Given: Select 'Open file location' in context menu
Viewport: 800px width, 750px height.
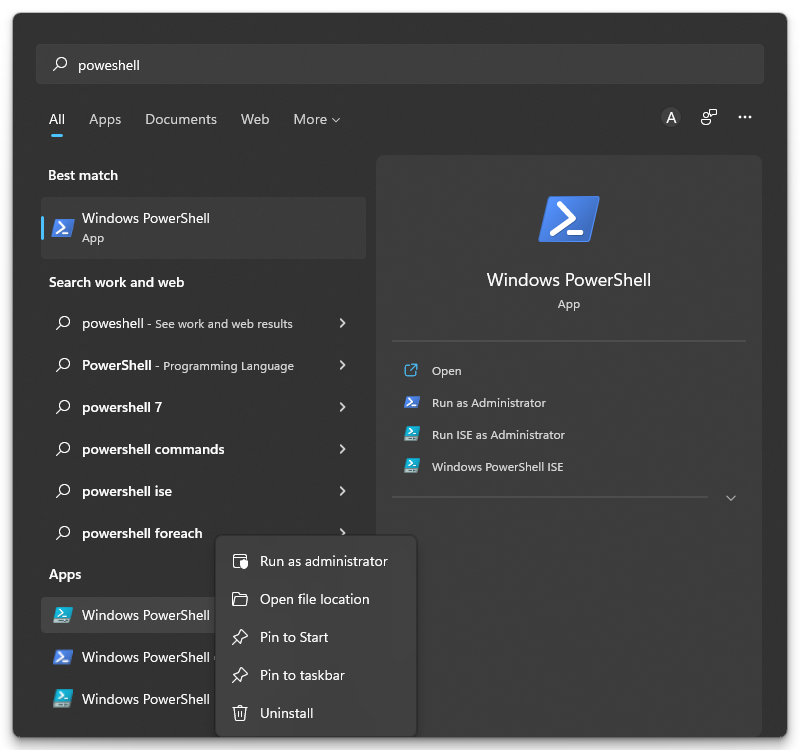Looking at the screenshot, I should click(316, 599).
